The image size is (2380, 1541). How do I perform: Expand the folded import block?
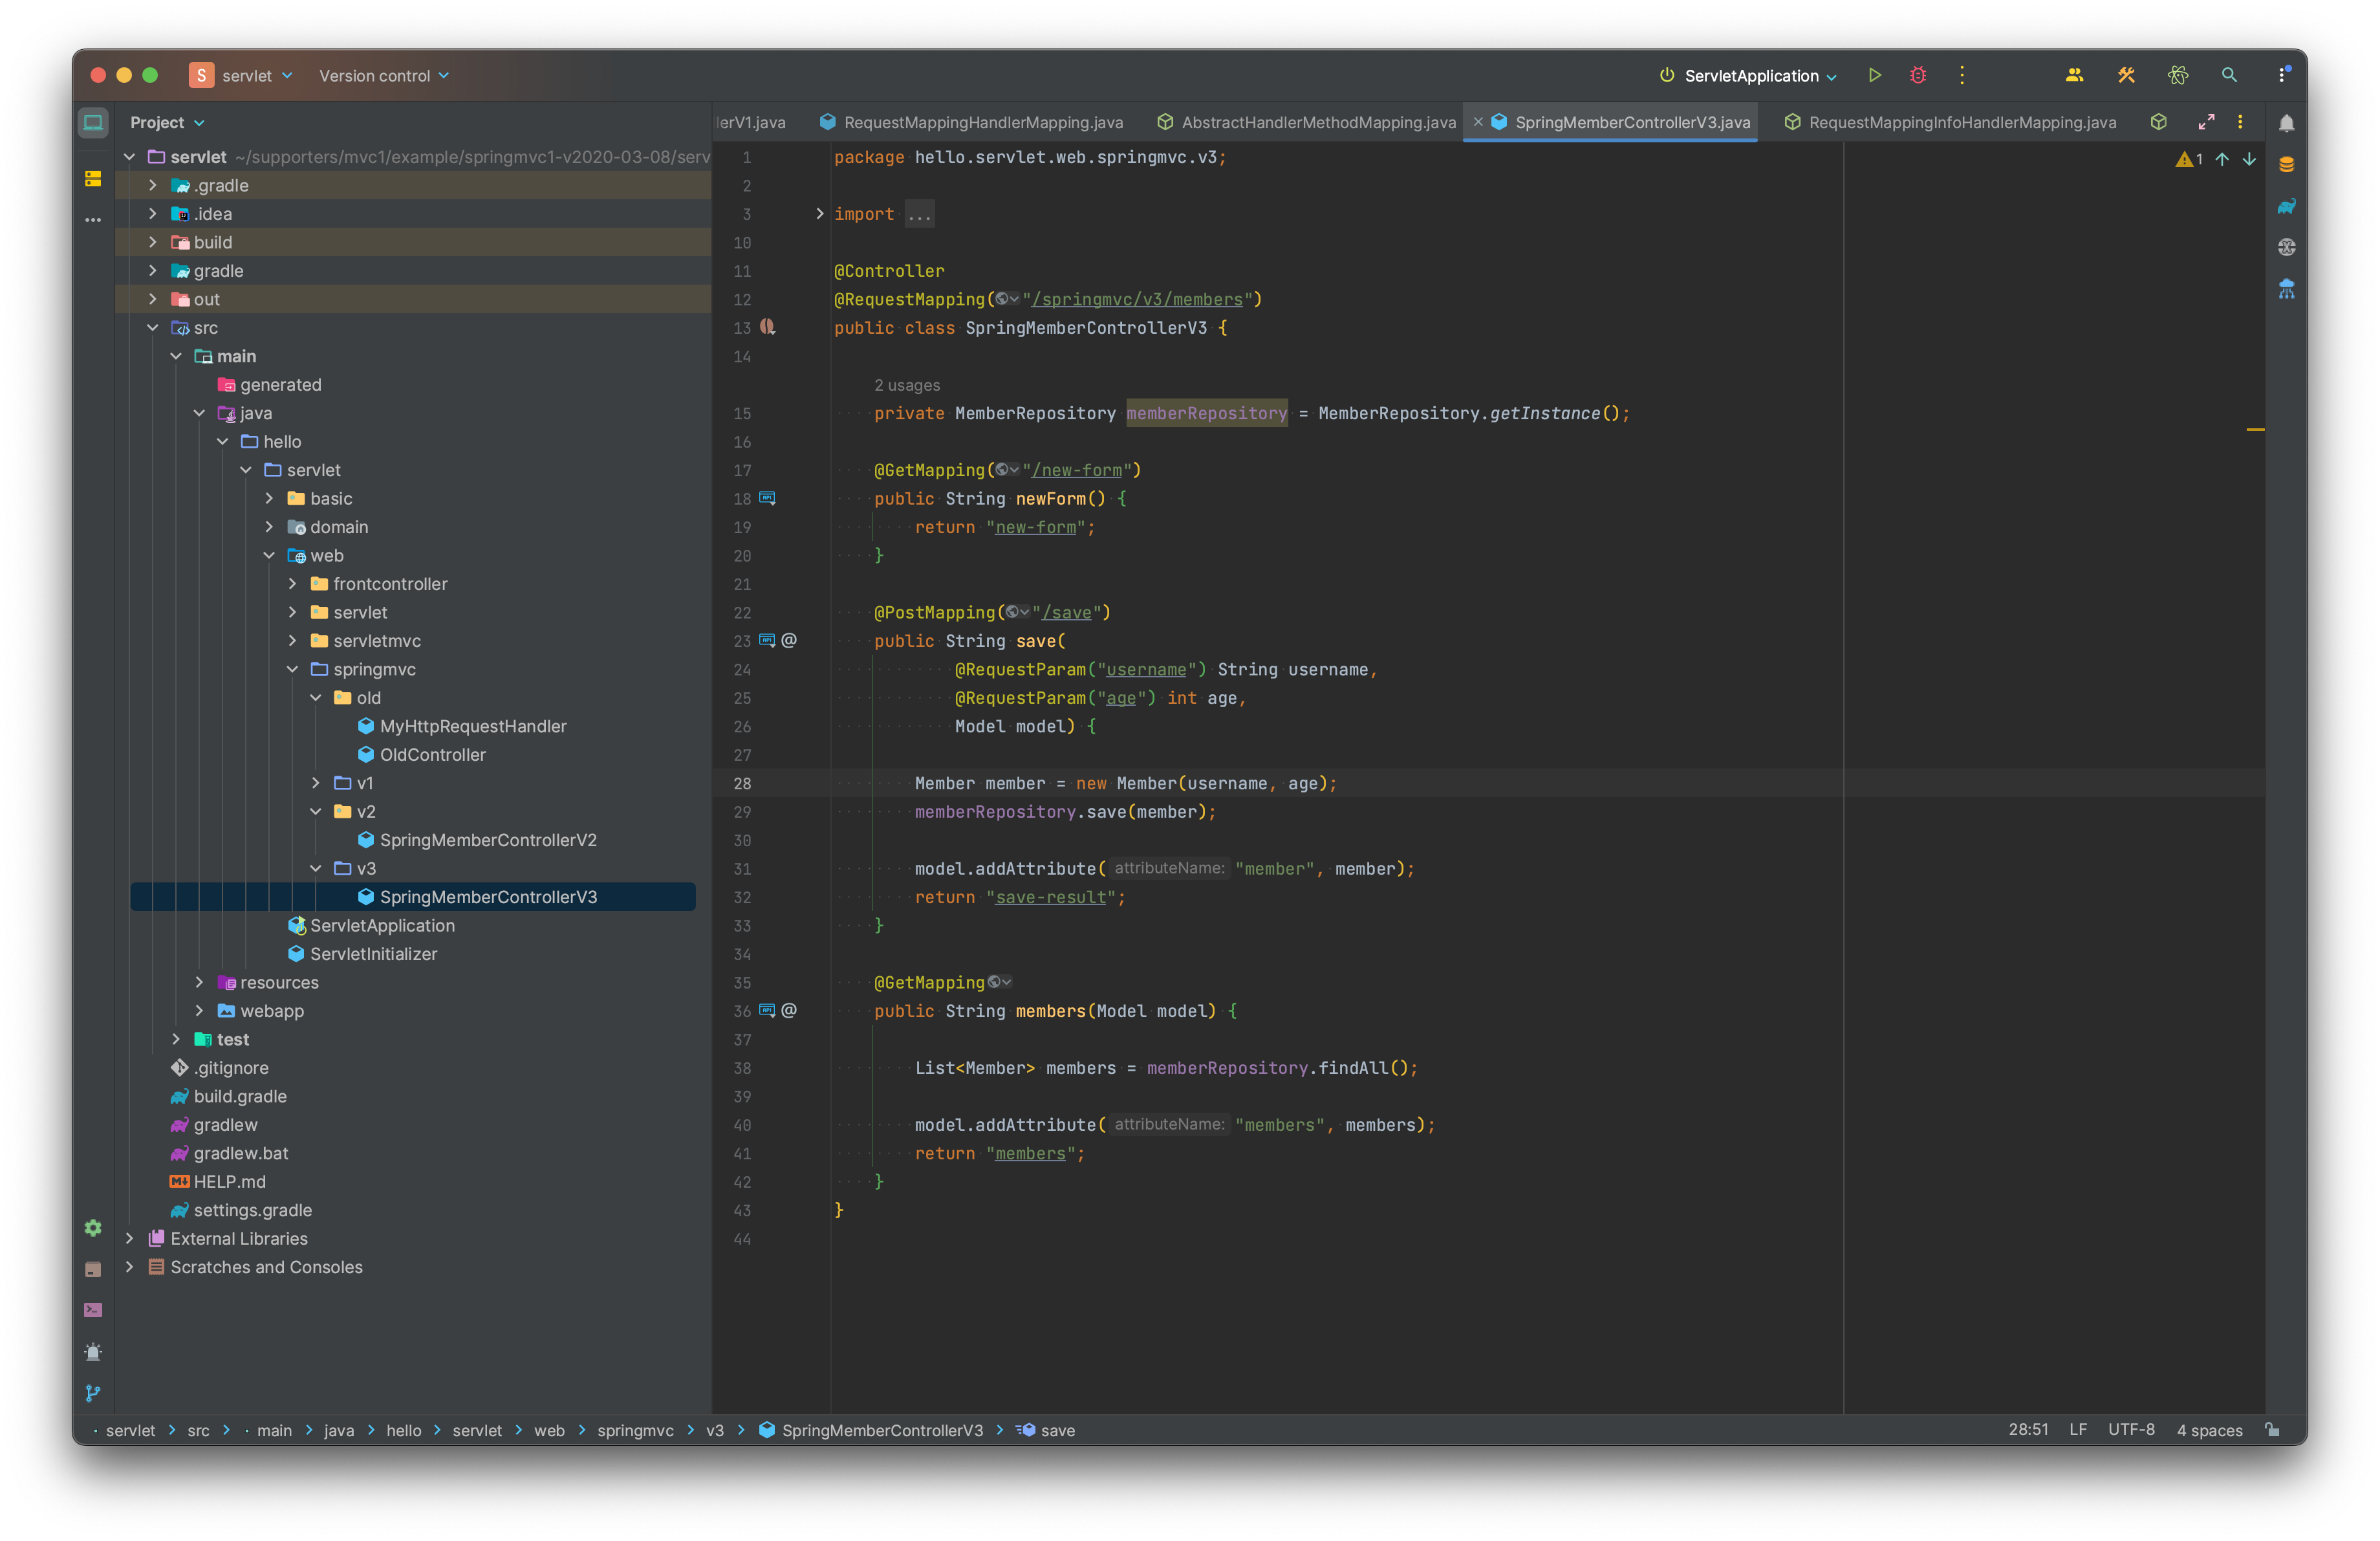pyautogui.click(x=820, y=214)
